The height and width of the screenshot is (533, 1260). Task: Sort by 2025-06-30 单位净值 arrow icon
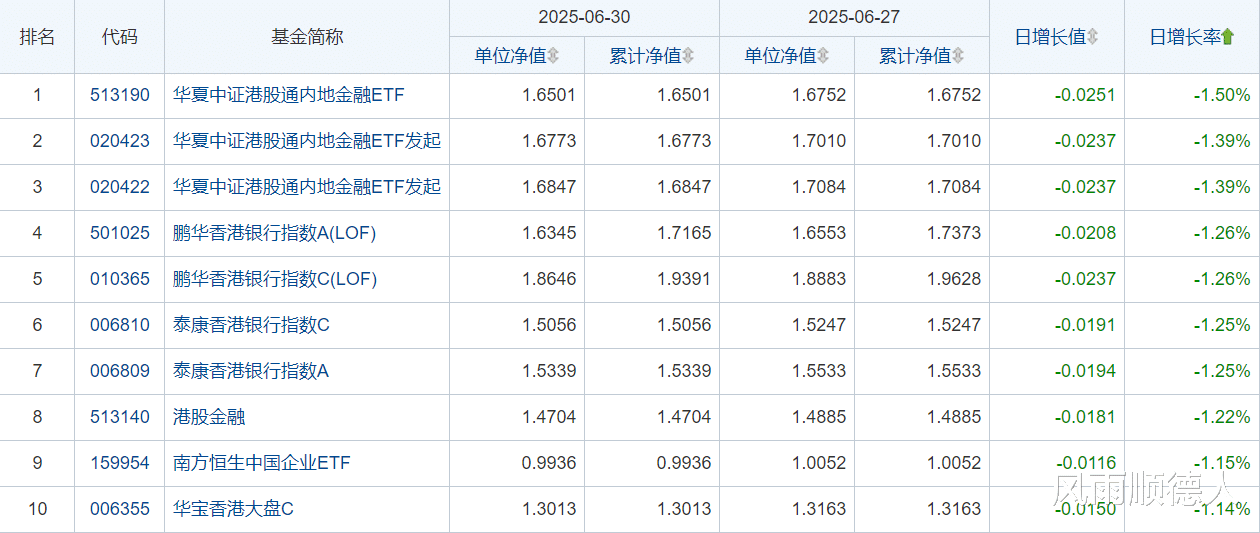coord(553,56)
